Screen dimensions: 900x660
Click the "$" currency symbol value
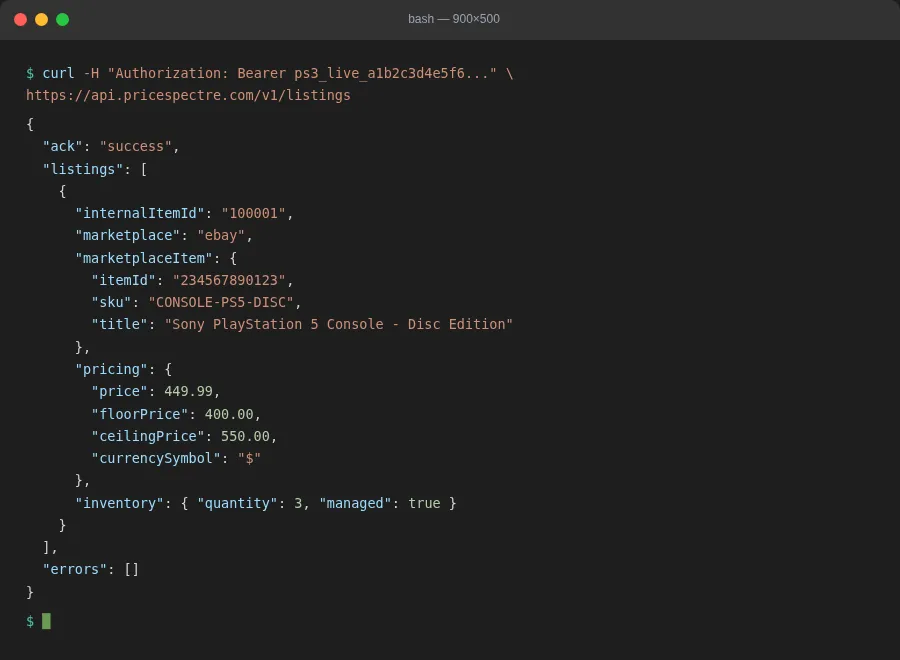click(x=249, y=459)
